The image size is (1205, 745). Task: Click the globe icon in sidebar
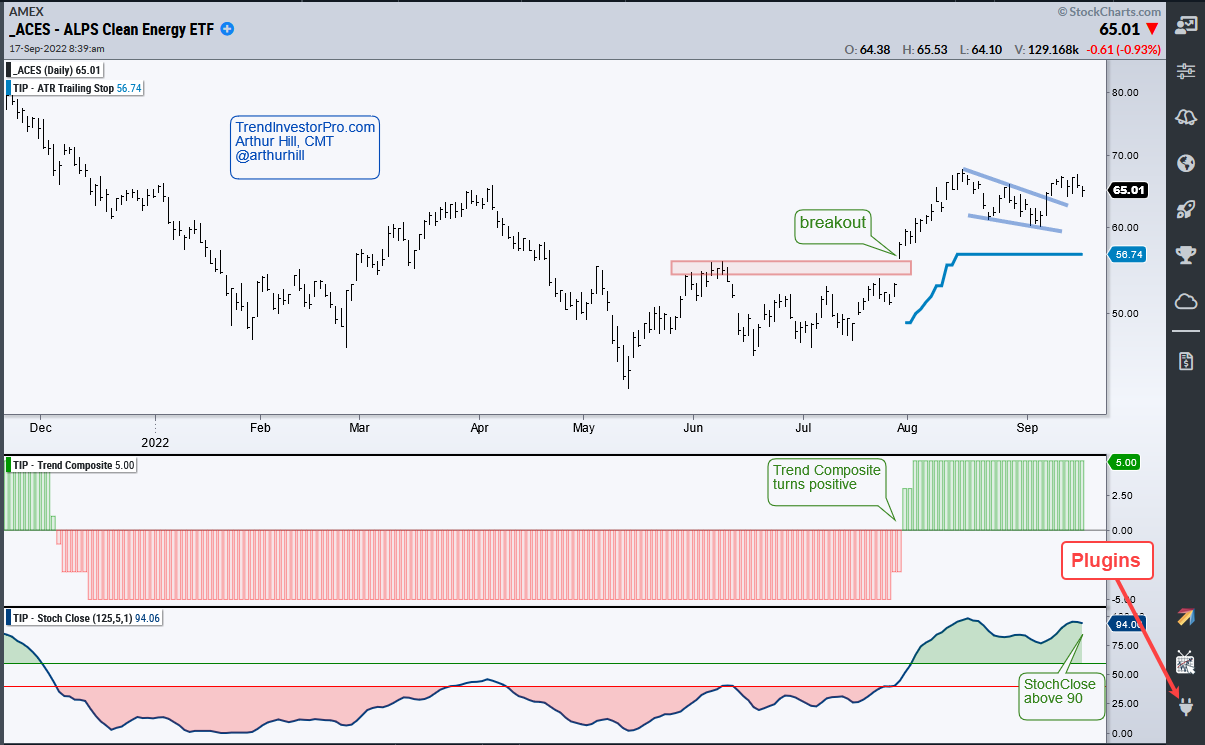coord(1187,163)
